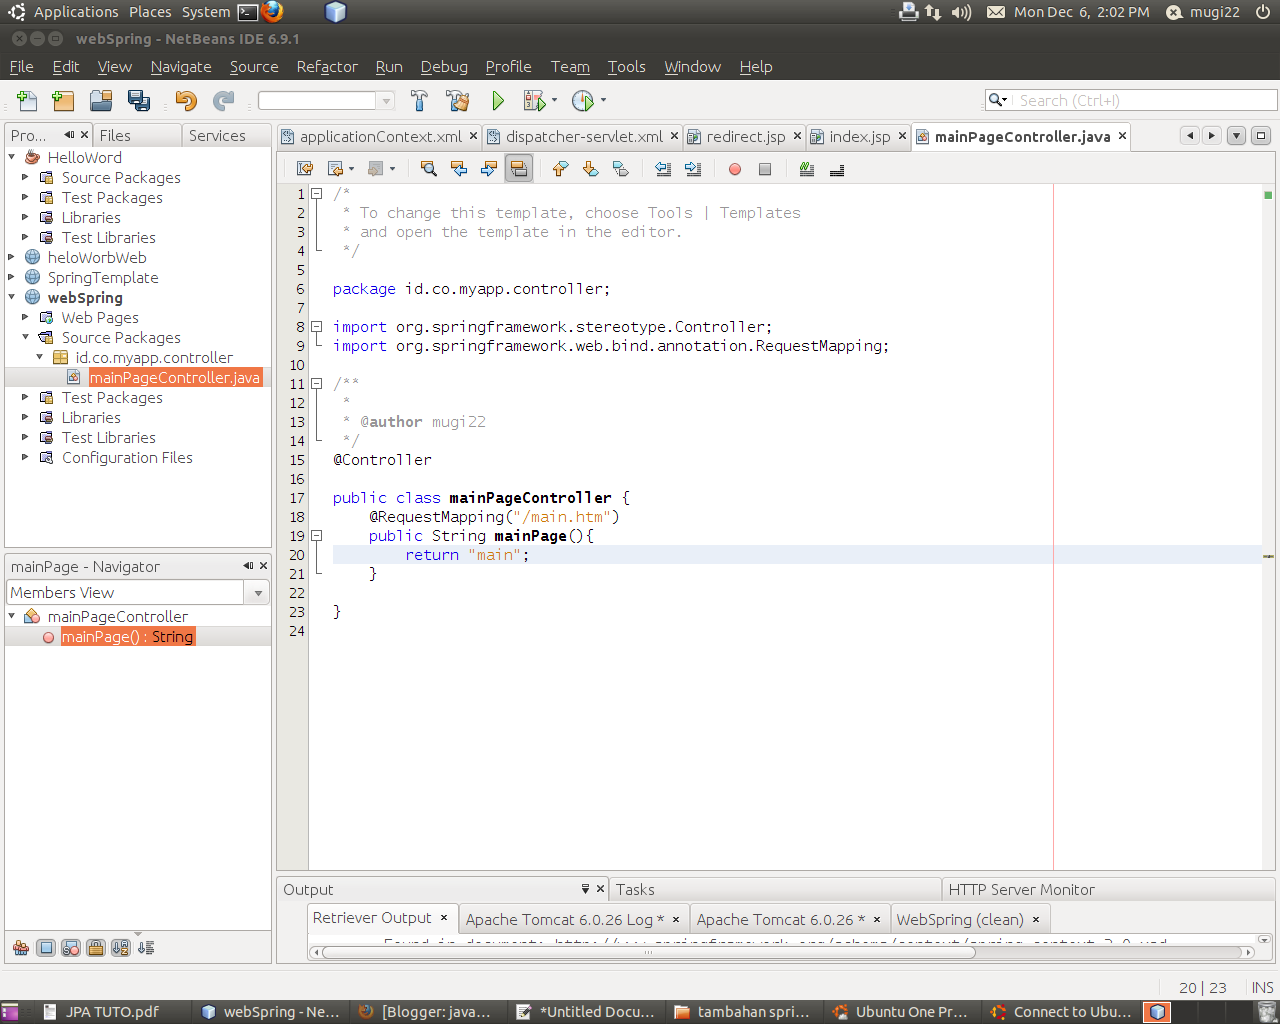Expand the SpringTemplate project node

(x=12, y=277)
